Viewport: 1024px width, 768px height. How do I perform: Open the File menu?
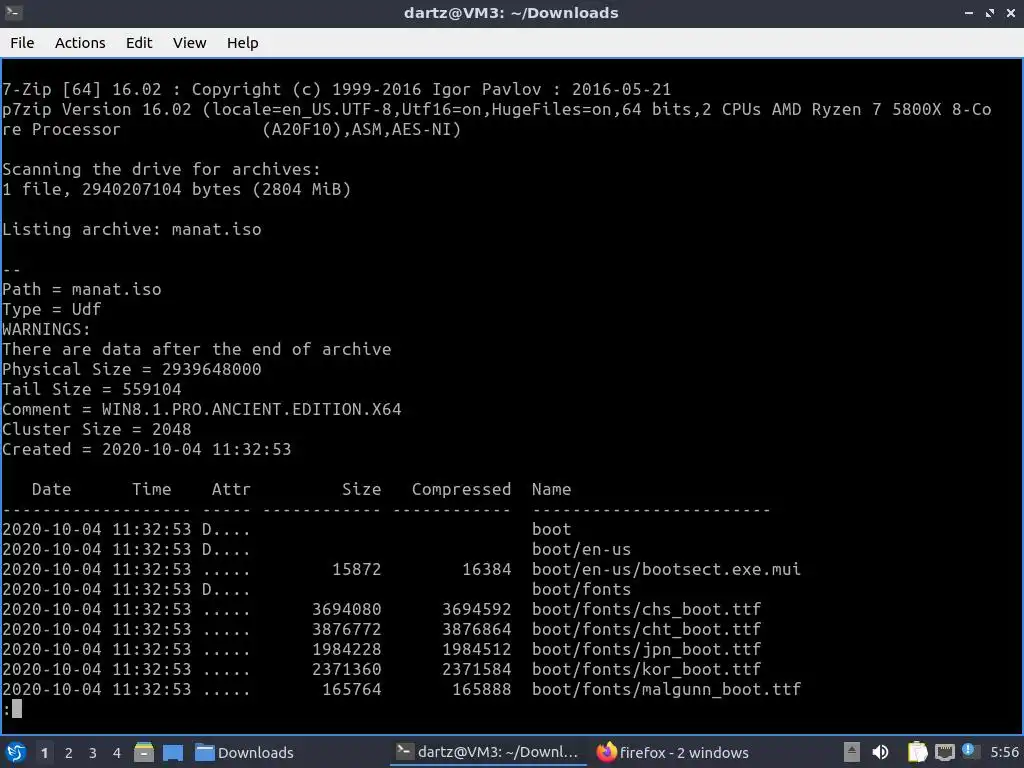pos(22,42)
